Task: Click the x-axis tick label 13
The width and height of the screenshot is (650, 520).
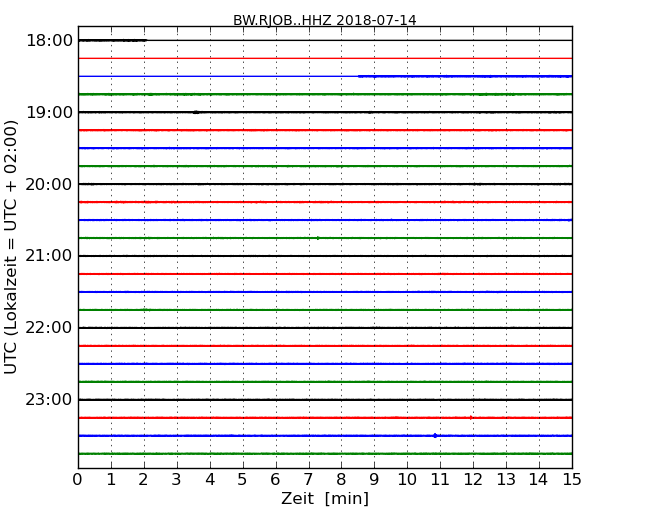Action: [x=506, y=479]
